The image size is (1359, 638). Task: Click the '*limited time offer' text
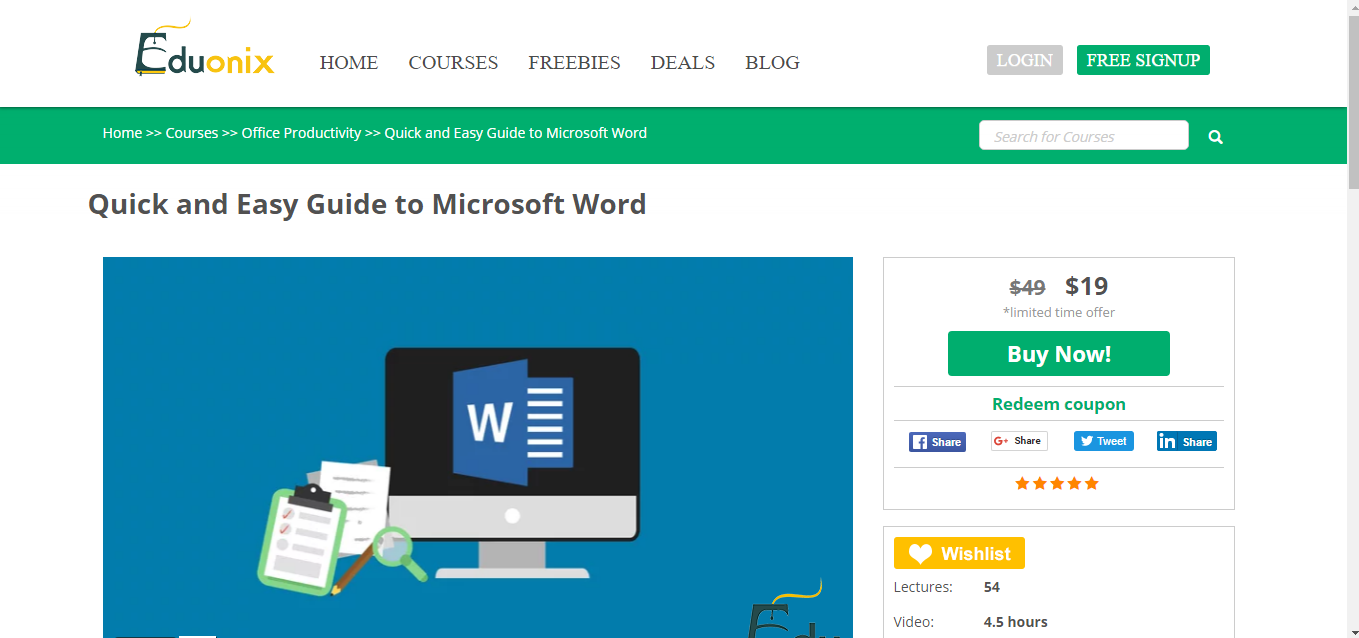click(1059, 313)
